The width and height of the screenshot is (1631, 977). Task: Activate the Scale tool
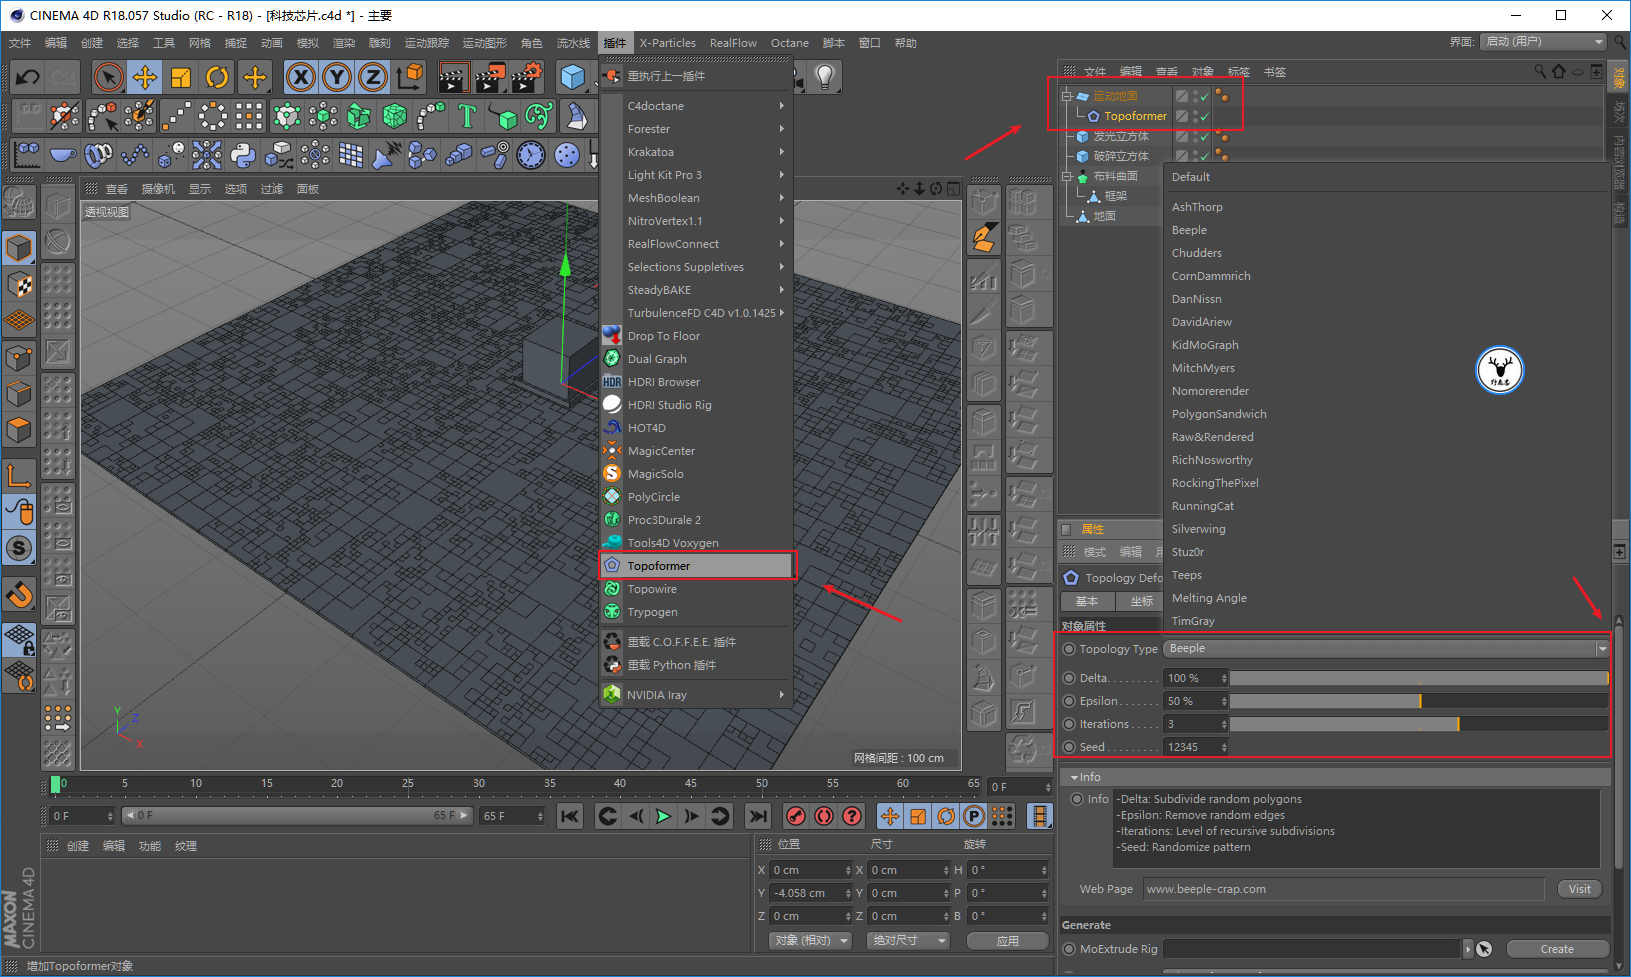click(181, 77)
